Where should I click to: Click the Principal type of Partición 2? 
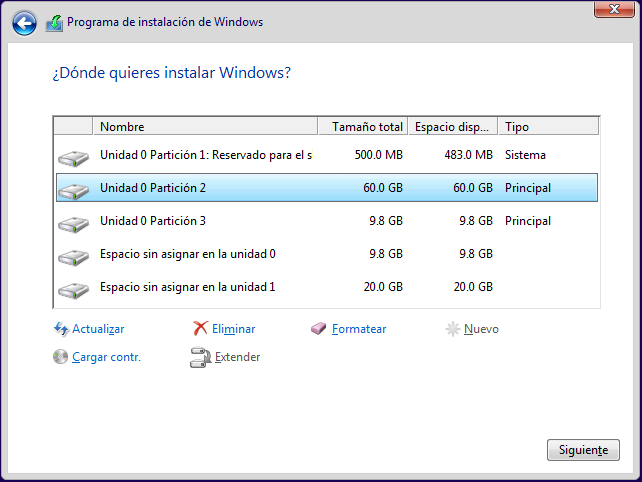pos(528,188)
